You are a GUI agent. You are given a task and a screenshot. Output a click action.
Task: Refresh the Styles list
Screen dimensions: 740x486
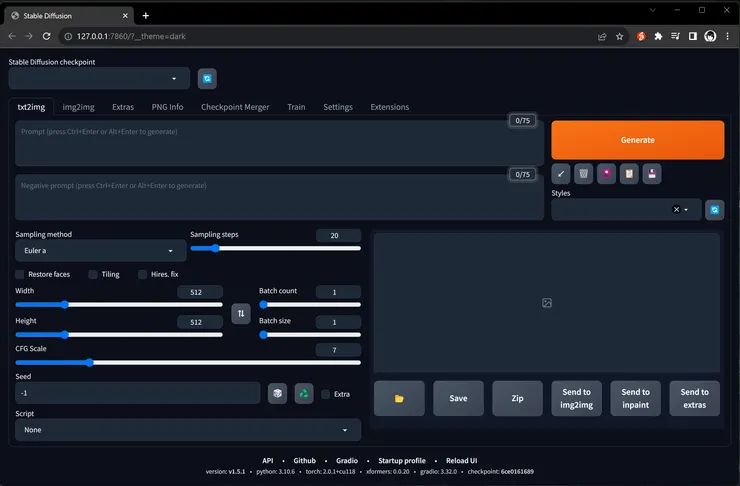(715, 209)
